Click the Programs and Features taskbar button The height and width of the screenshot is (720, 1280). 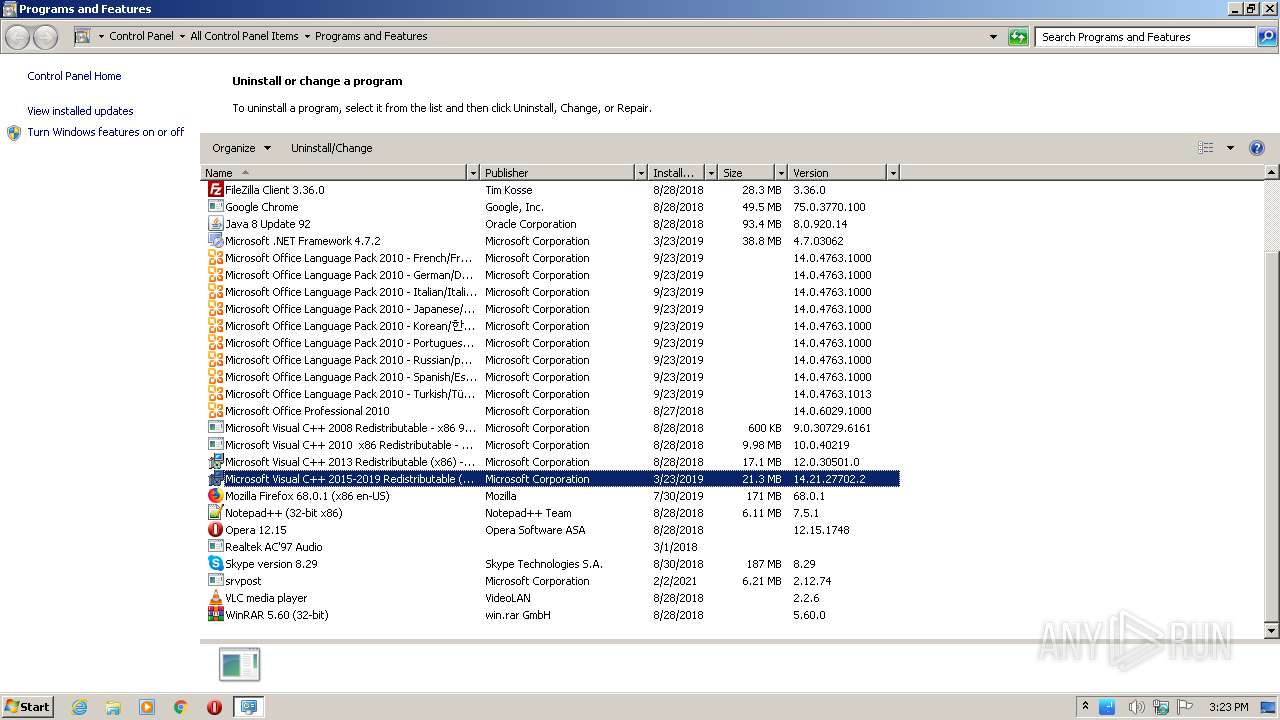248,707
